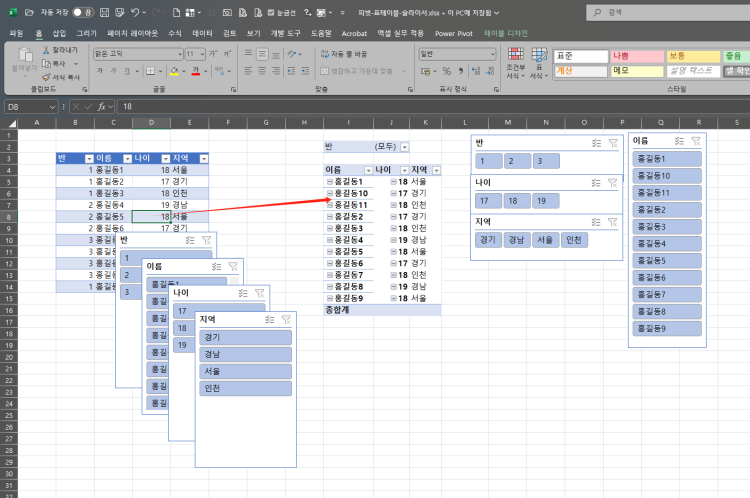Open the 지역 column filter in the table
This screenshot has width=750, height=498.
pos(204,158)
